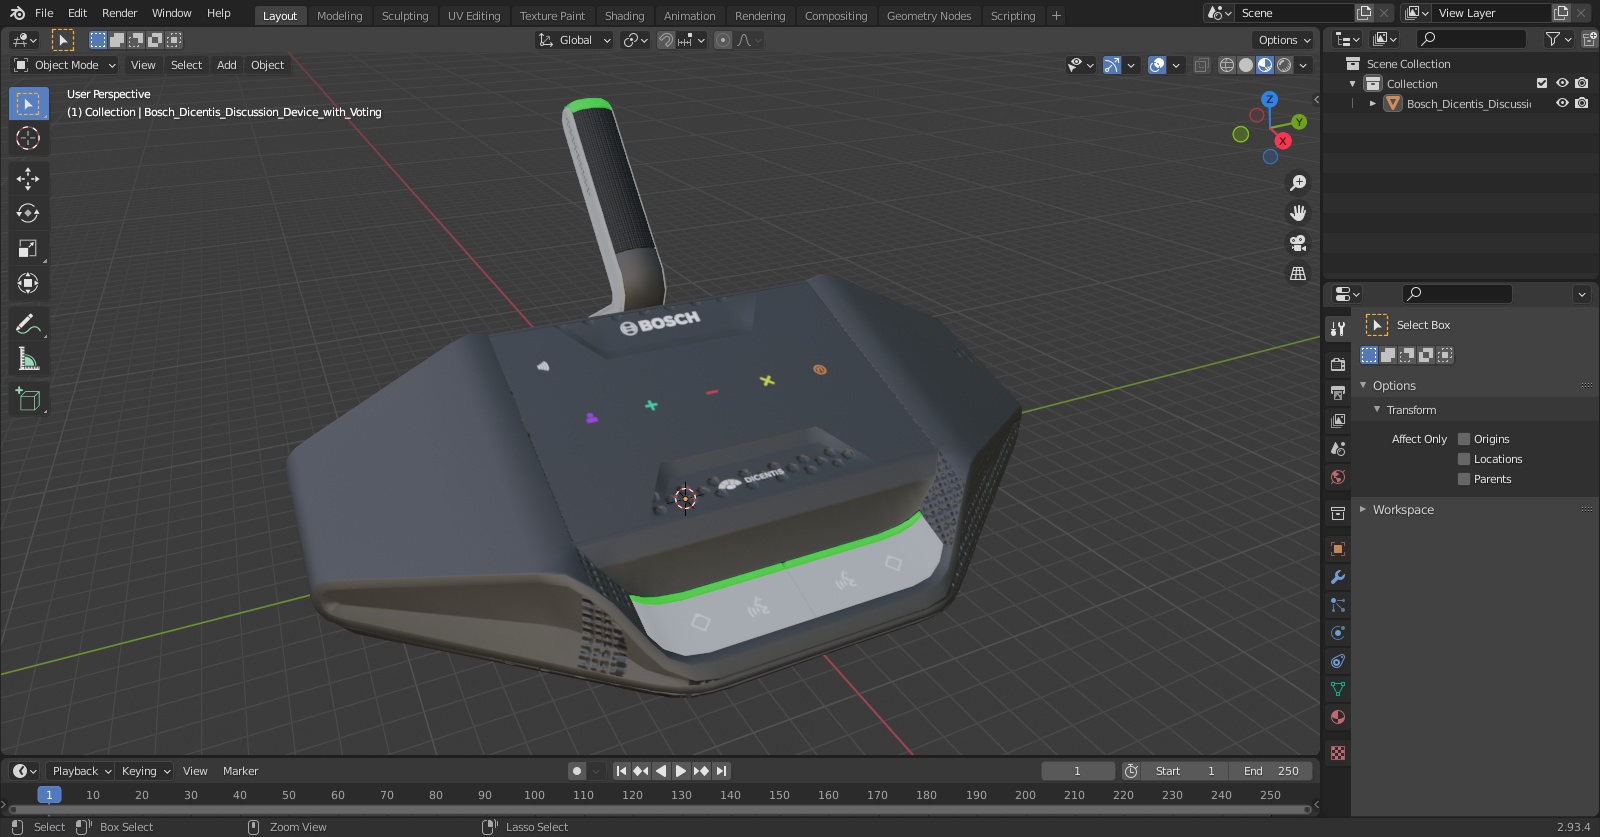Image resolution: width=1600 pixels, height=837 pixels.
Task: Activate the Rotate tool
Action: 28,213
